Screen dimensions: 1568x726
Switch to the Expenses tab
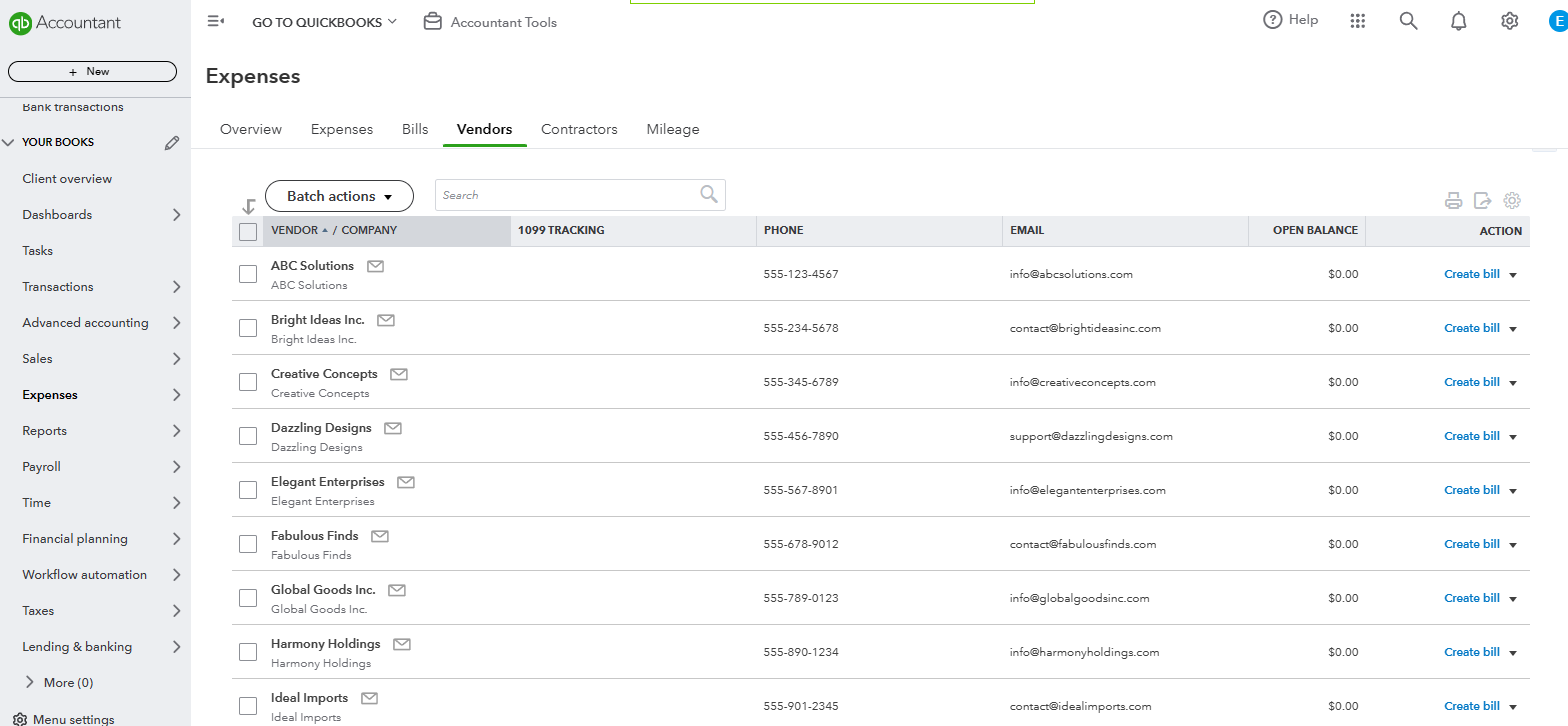click(x=342, y=129)
